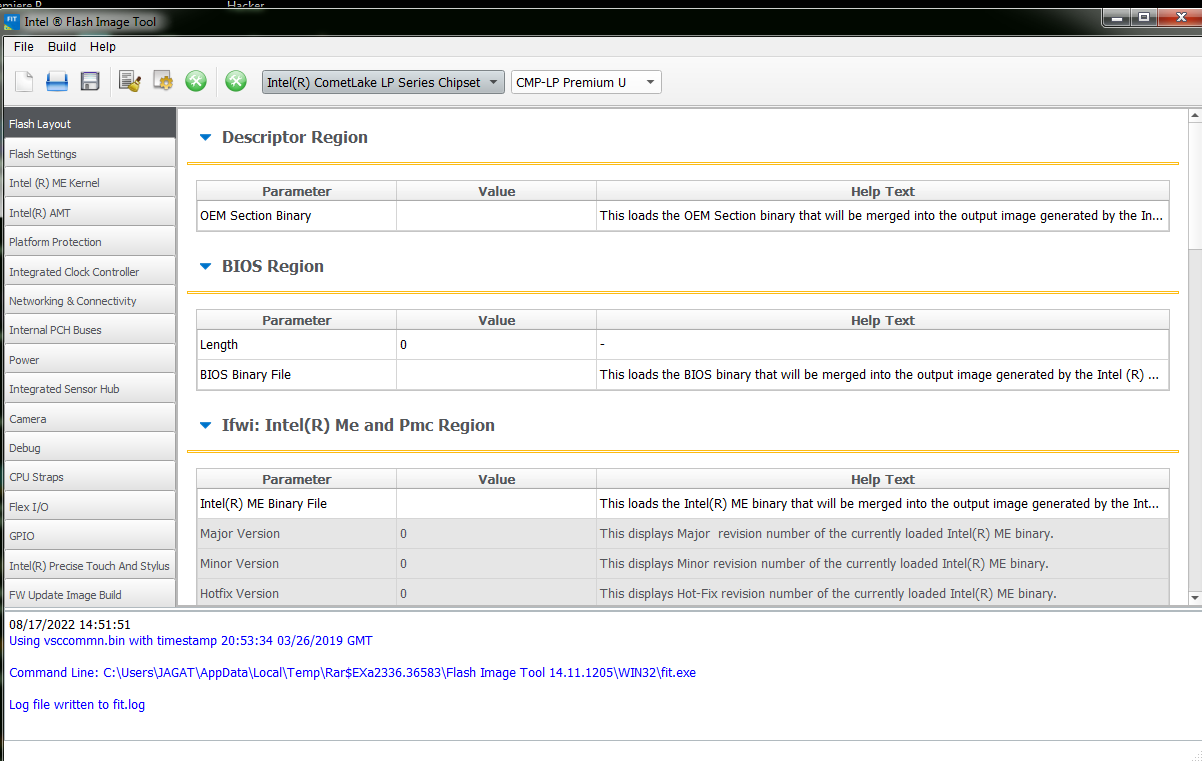The height and width of the screenshot is (761, 1202).
Task: Open the File menu
Action: click(x=24, y=47)
